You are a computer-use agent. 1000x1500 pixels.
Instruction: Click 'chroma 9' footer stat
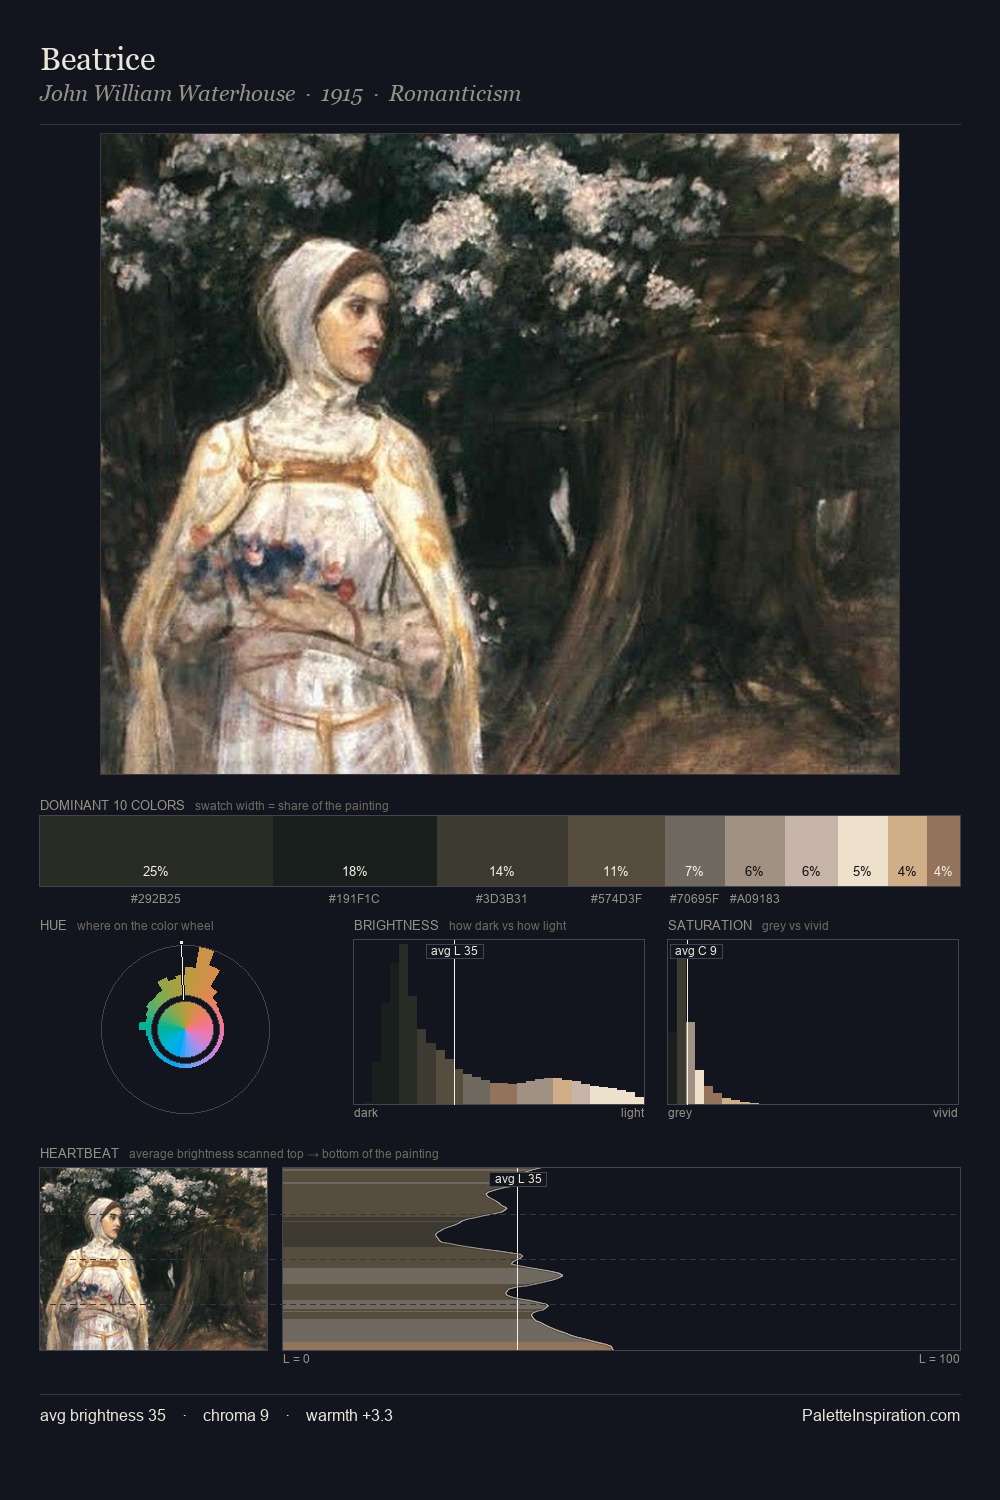click(x=236, y=1416)
